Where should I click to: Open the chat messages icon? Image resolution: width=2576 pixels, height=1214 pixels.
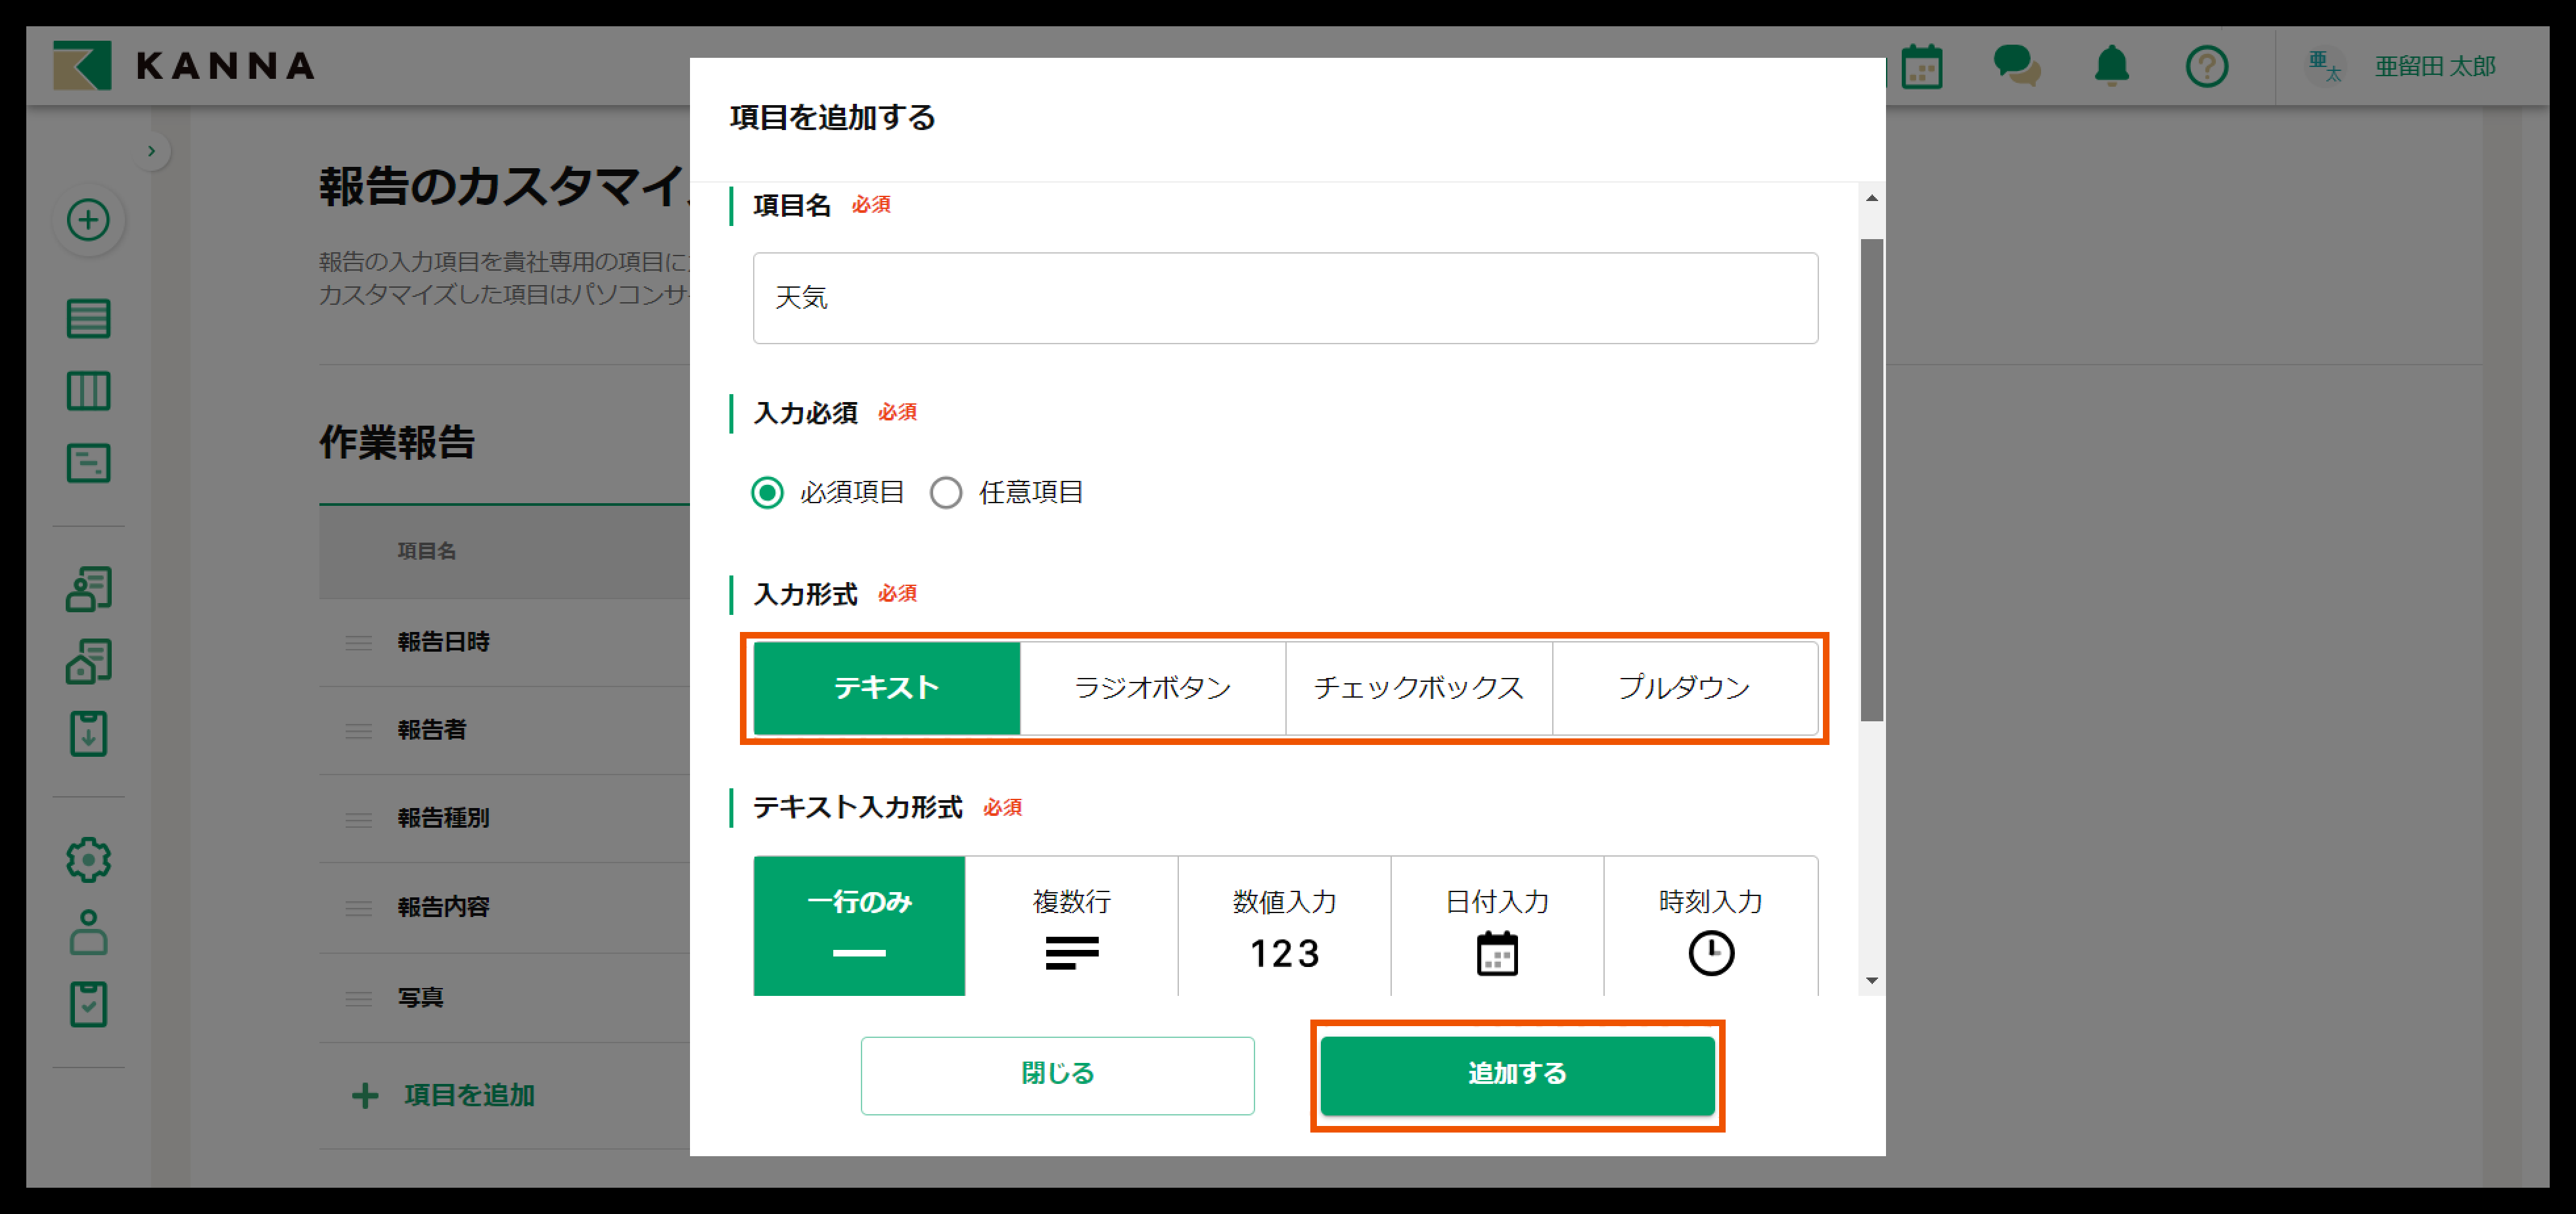2015,66
